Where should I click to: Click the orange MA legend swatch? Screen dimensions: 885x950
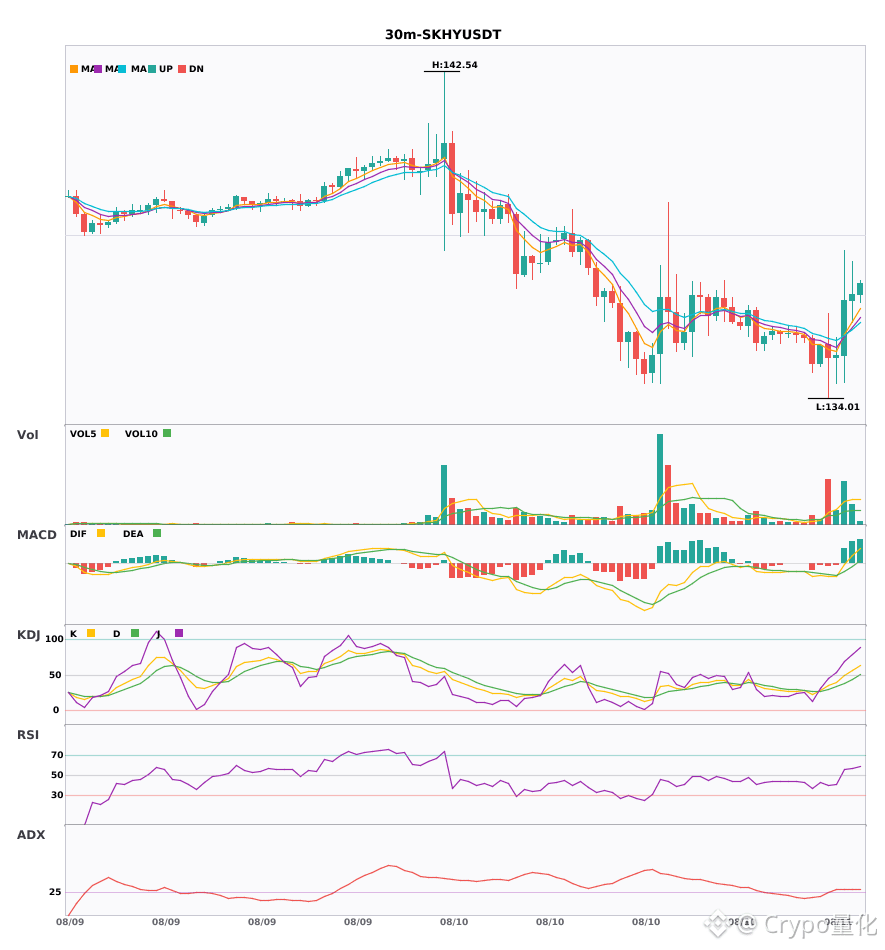coord(74,69)
